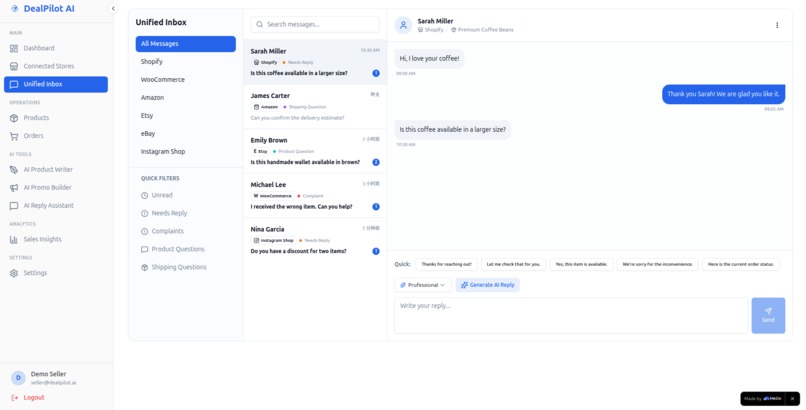Filter inbox by eBay

click(186, 134)
